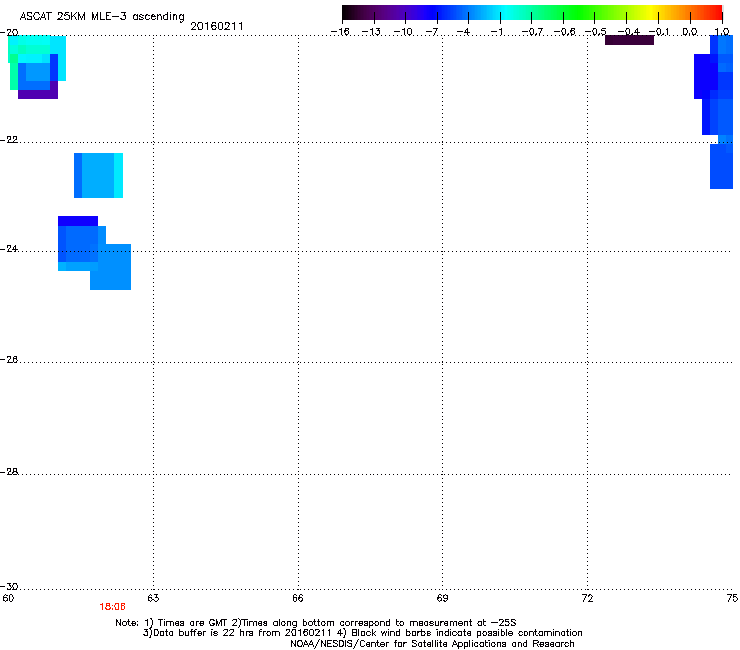
Task: Click the red 18:06 time stamp
Action: coord(112,607)
